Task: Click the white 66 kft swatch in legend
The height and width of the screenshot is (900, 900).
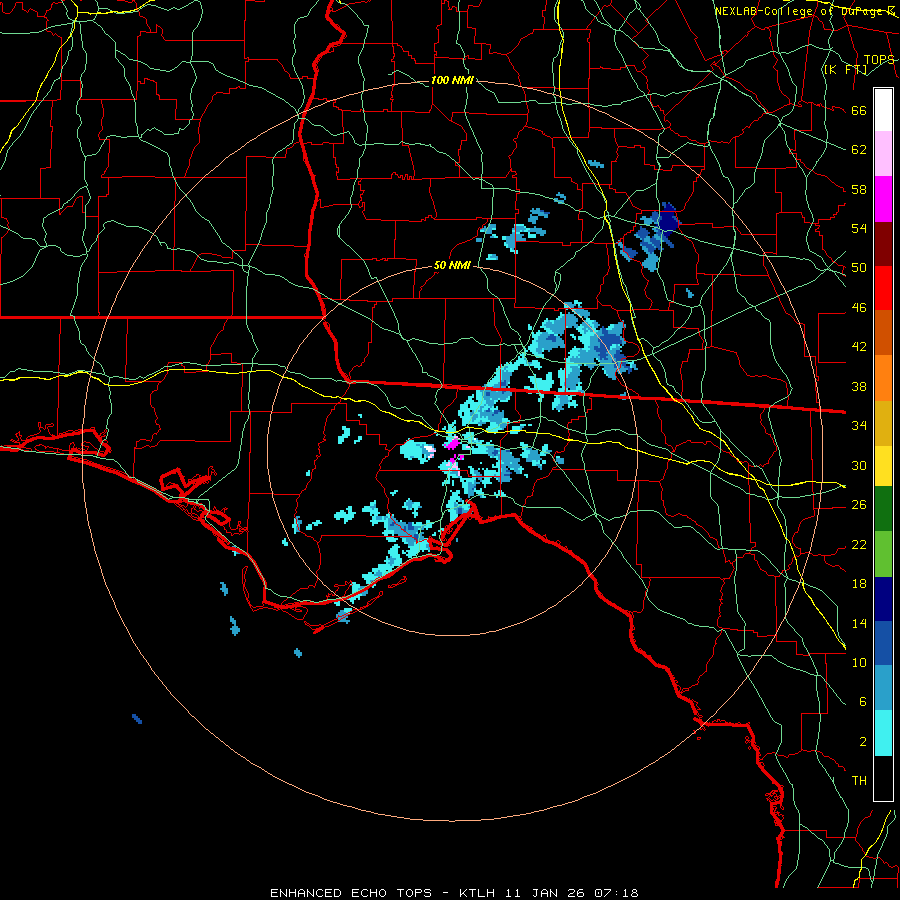Action: [x=883, y=110]
